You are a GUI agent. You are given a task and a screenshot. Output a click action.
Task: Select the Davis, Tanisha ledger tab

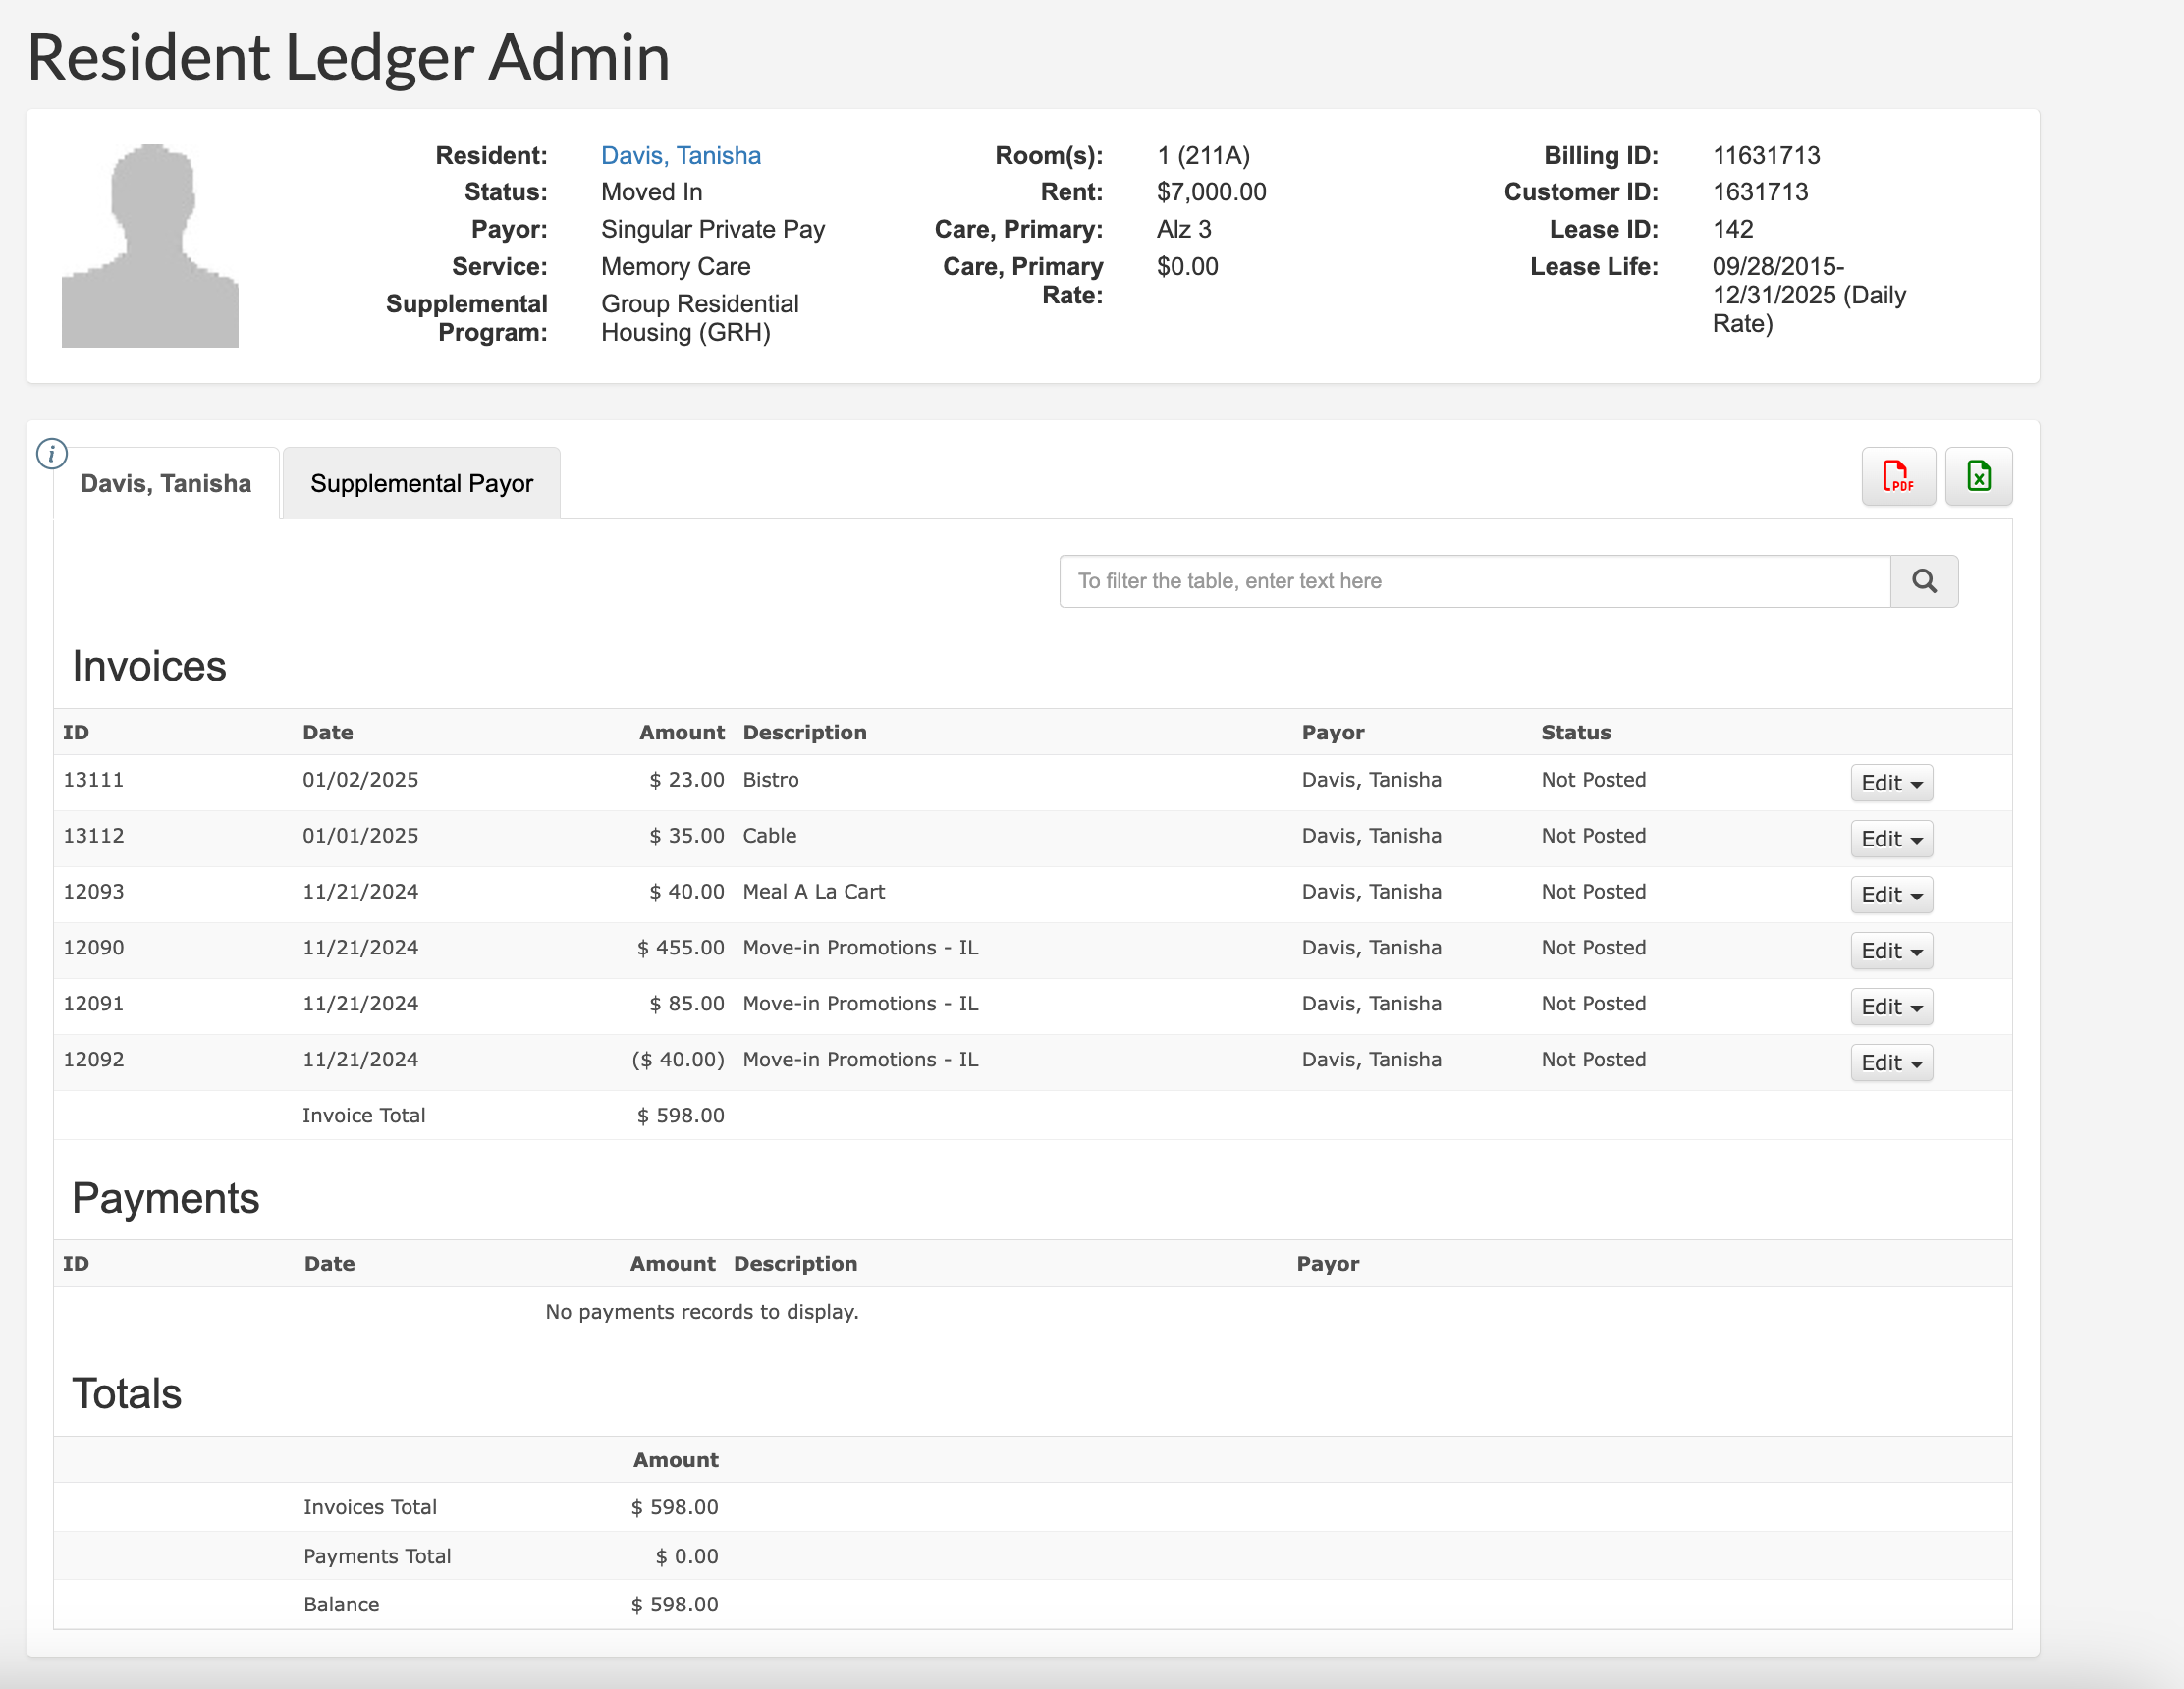click(166, 484)
